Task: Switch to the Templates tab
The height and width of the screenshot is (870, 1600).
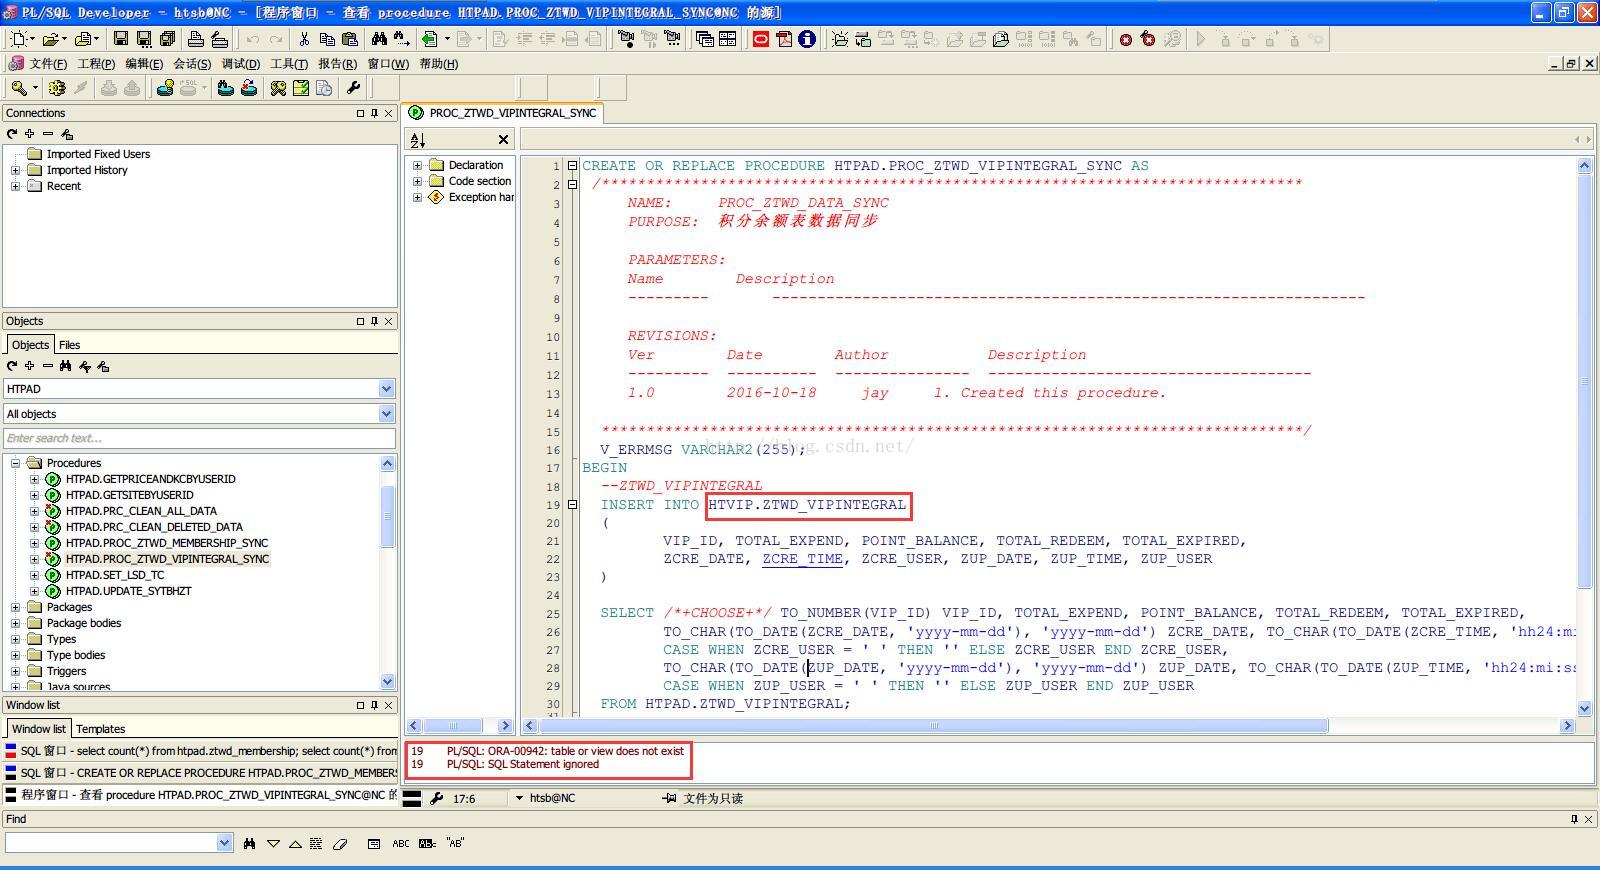Action: click(x=101, y=729)
